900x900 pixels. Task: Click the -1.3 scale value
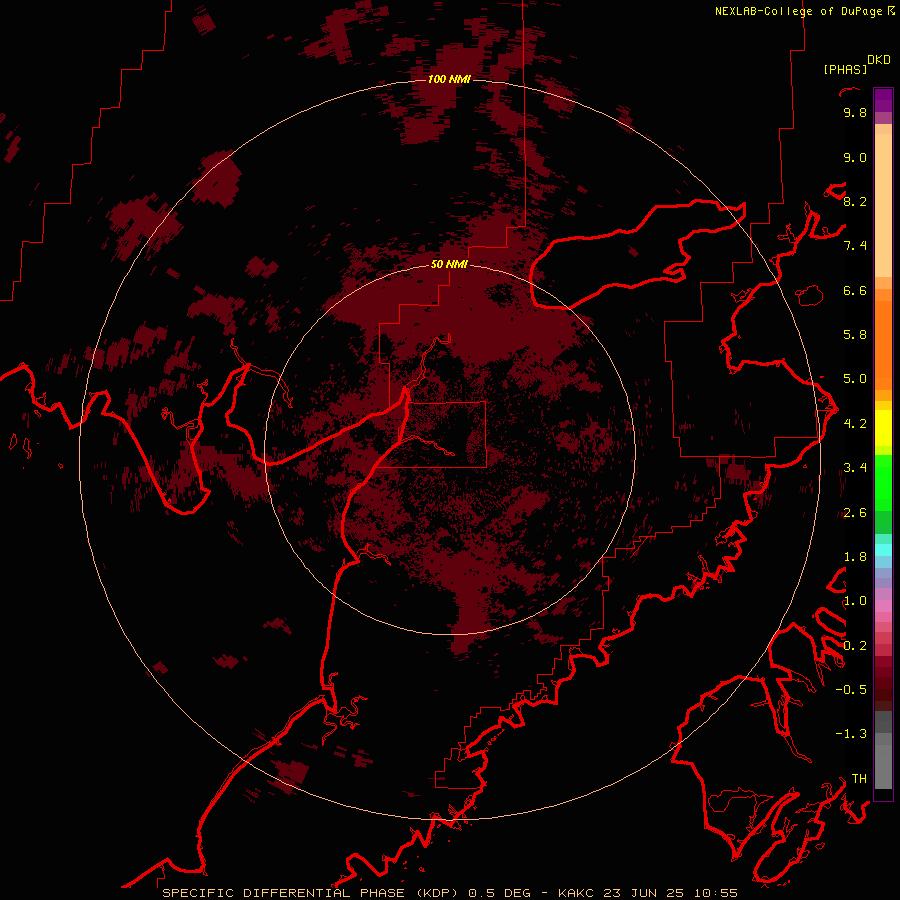(851, 734)
